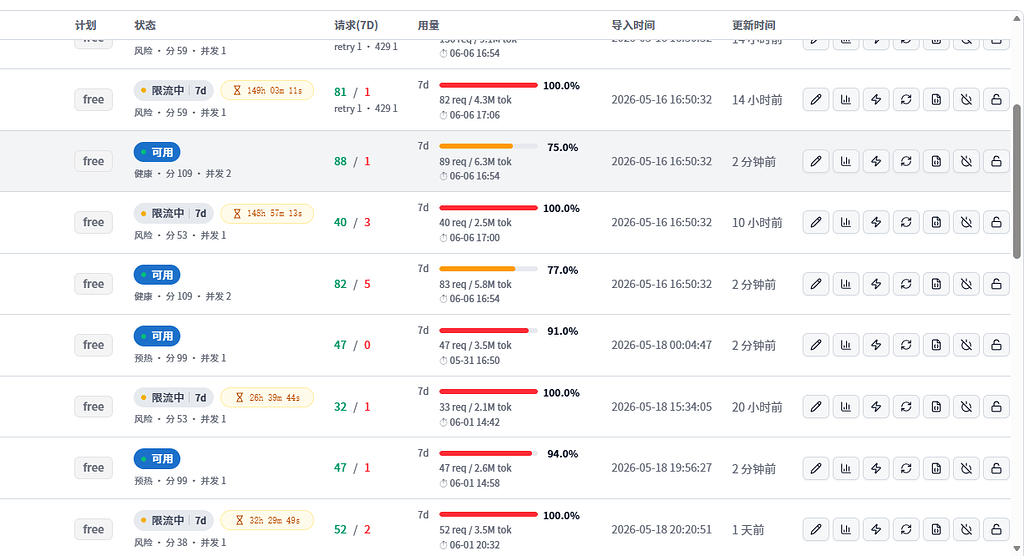Click the red 91.0% usage progress bar
Screen dimensions: 1024x556
pyautogui.click(x=488, y=331)
